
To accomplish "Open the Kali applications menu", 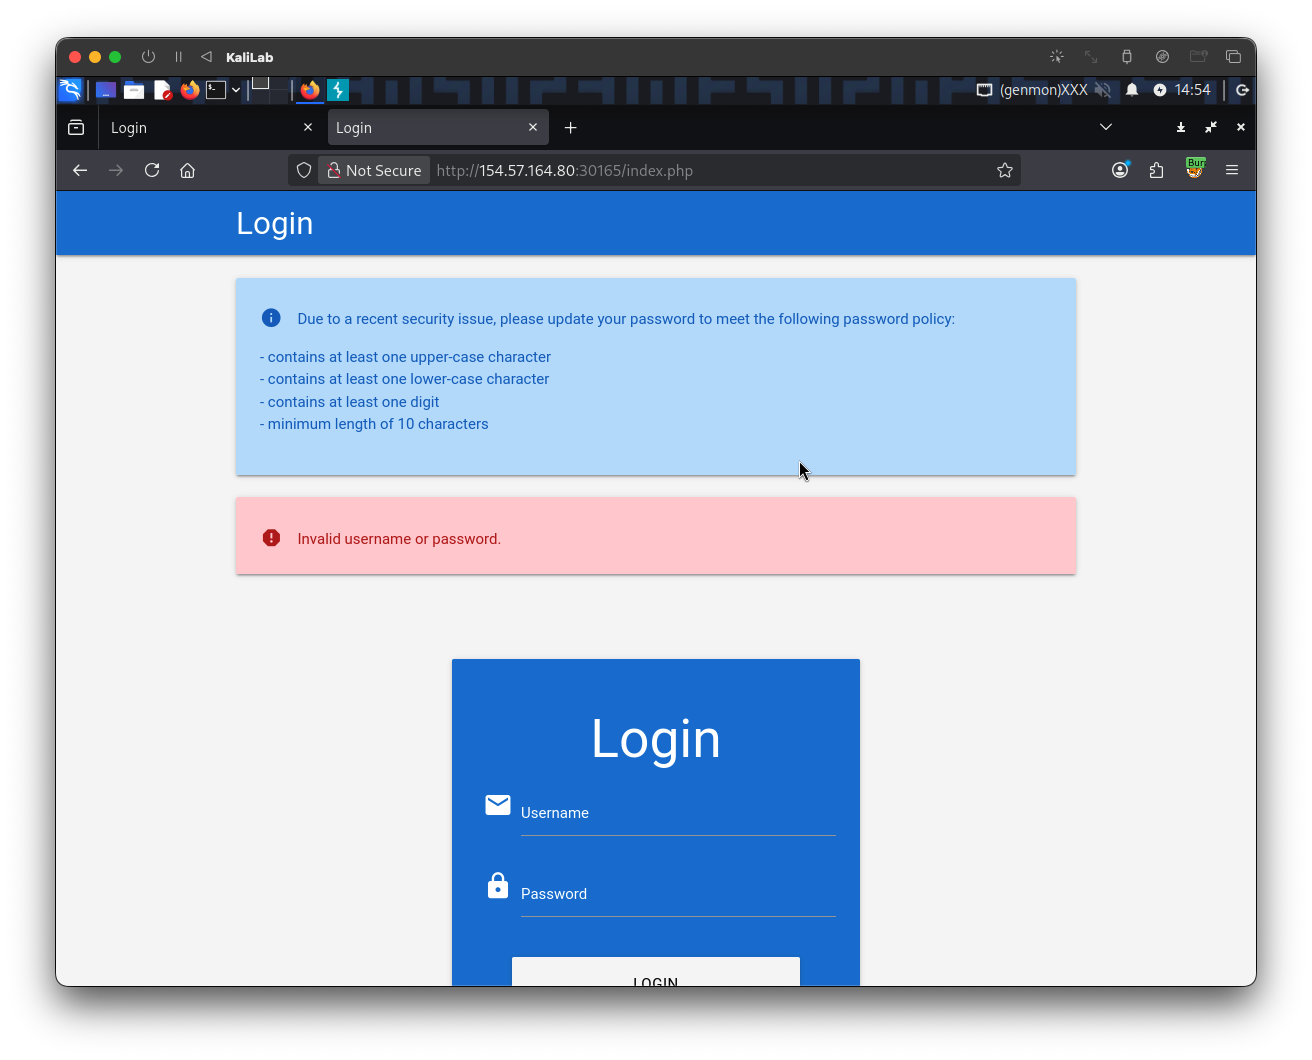I will coord(70,90).
